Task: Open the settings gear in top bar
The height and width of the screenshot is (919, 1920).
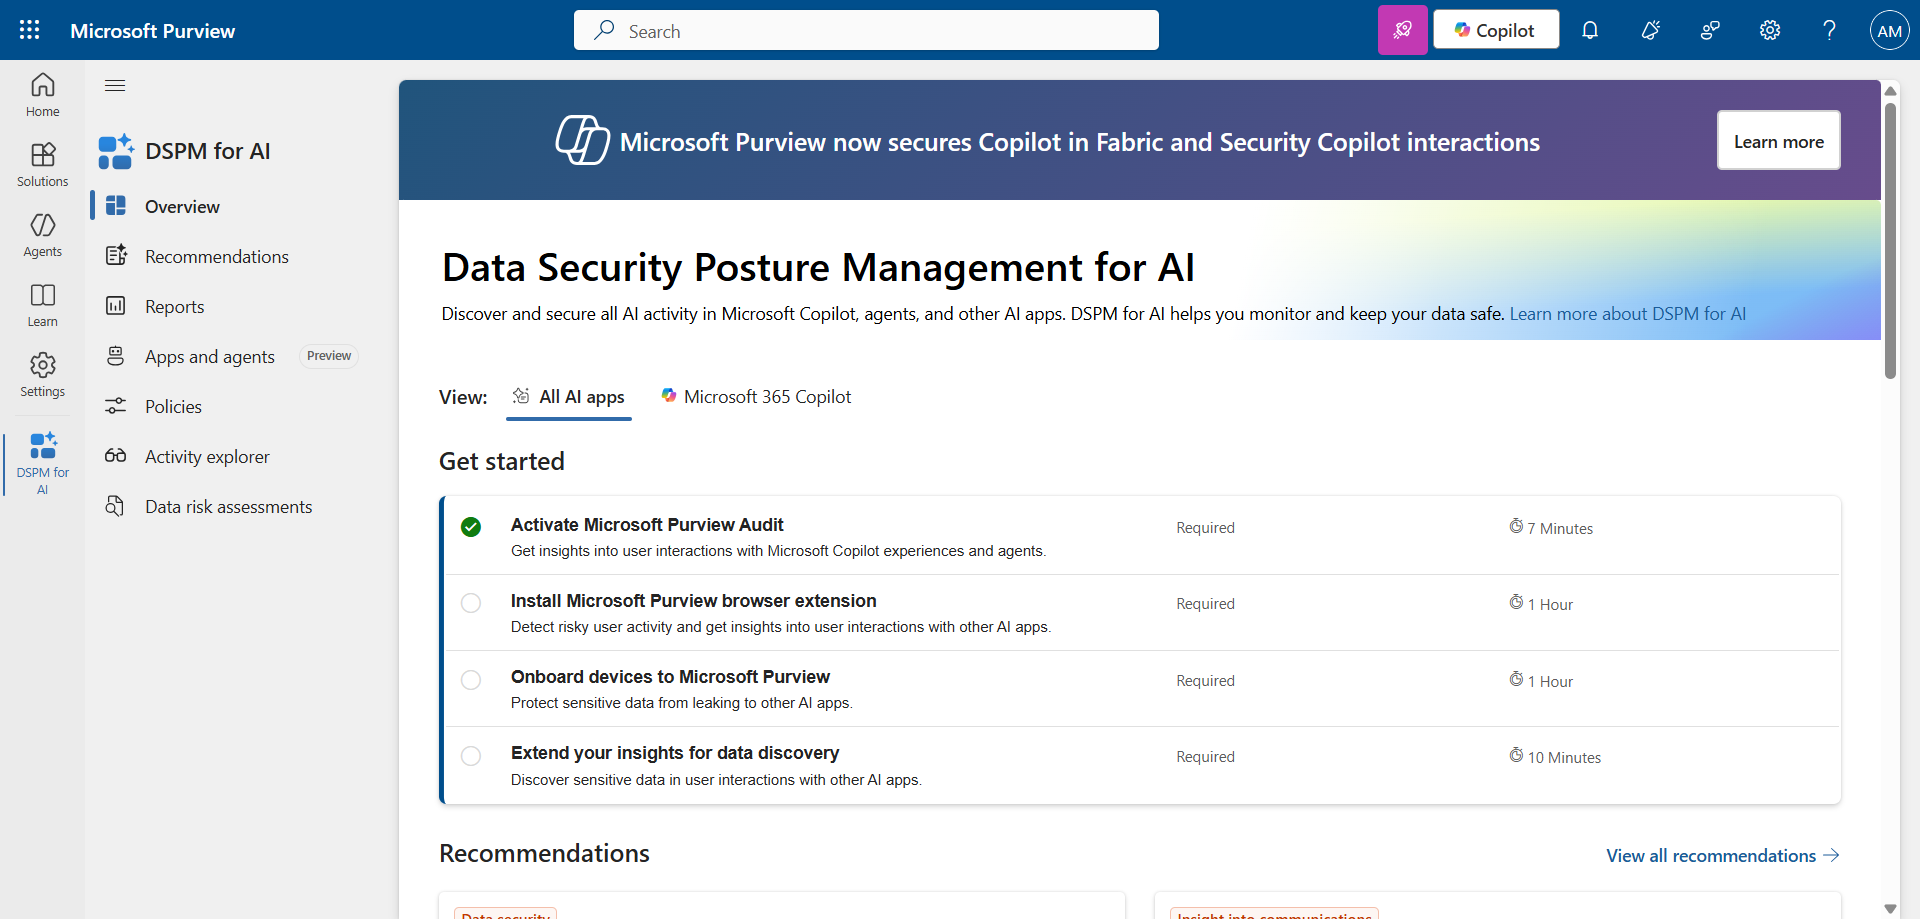Action: 1770,30
